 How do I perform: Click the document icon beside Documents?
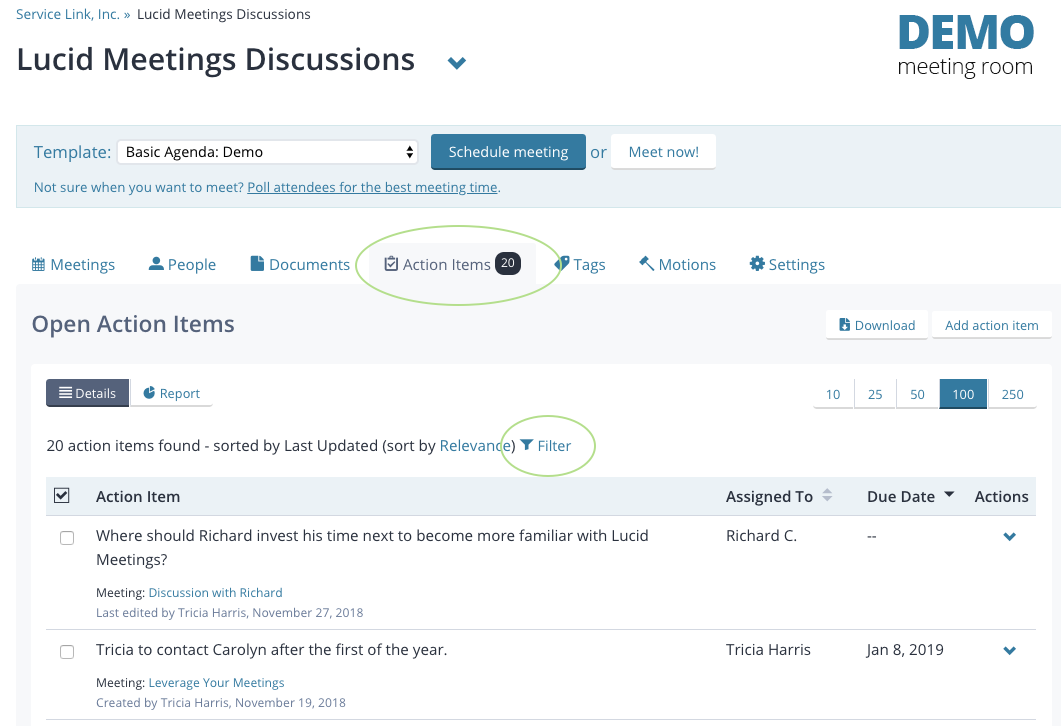[x=257, y=263]
